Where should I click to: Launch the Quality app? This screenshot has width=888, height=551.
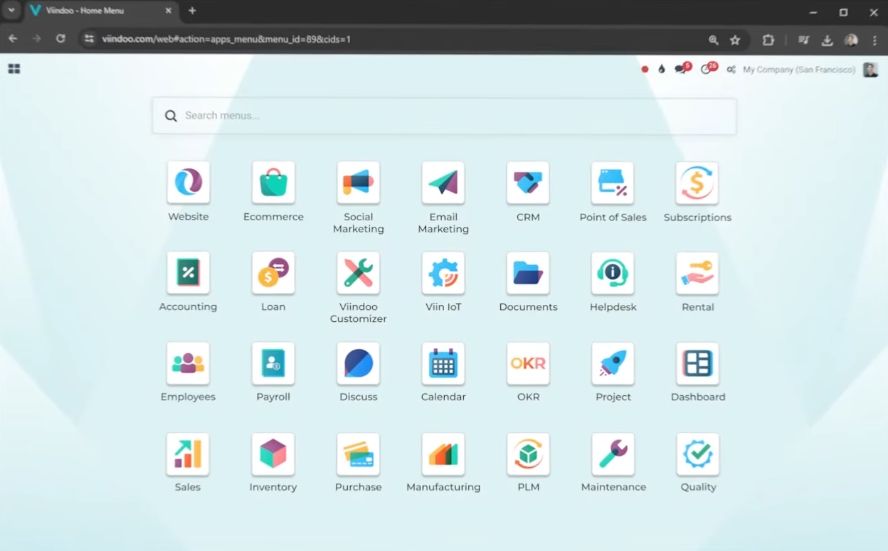pos(697,454)
